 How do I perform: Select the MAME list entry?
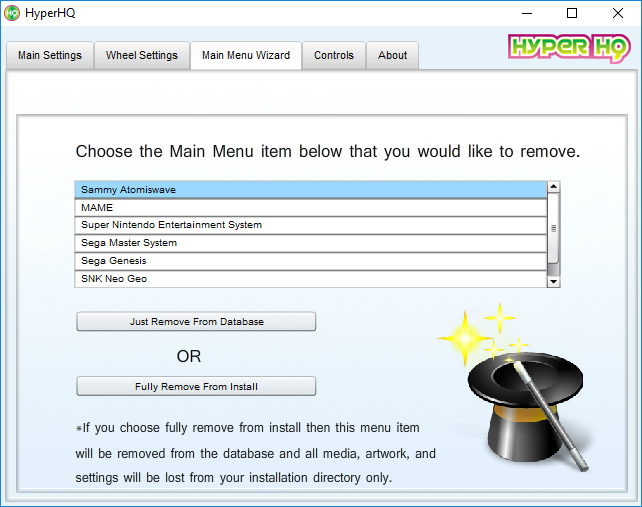click(x=311, y=208)
